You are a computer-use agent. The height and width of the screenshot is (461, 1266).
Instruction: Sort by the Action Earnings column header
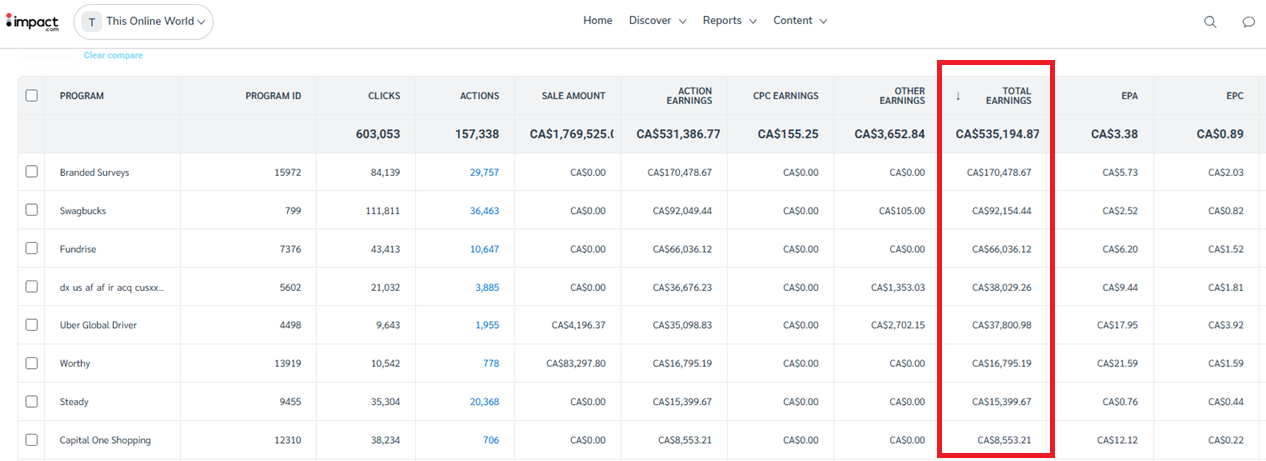(689, 96)
